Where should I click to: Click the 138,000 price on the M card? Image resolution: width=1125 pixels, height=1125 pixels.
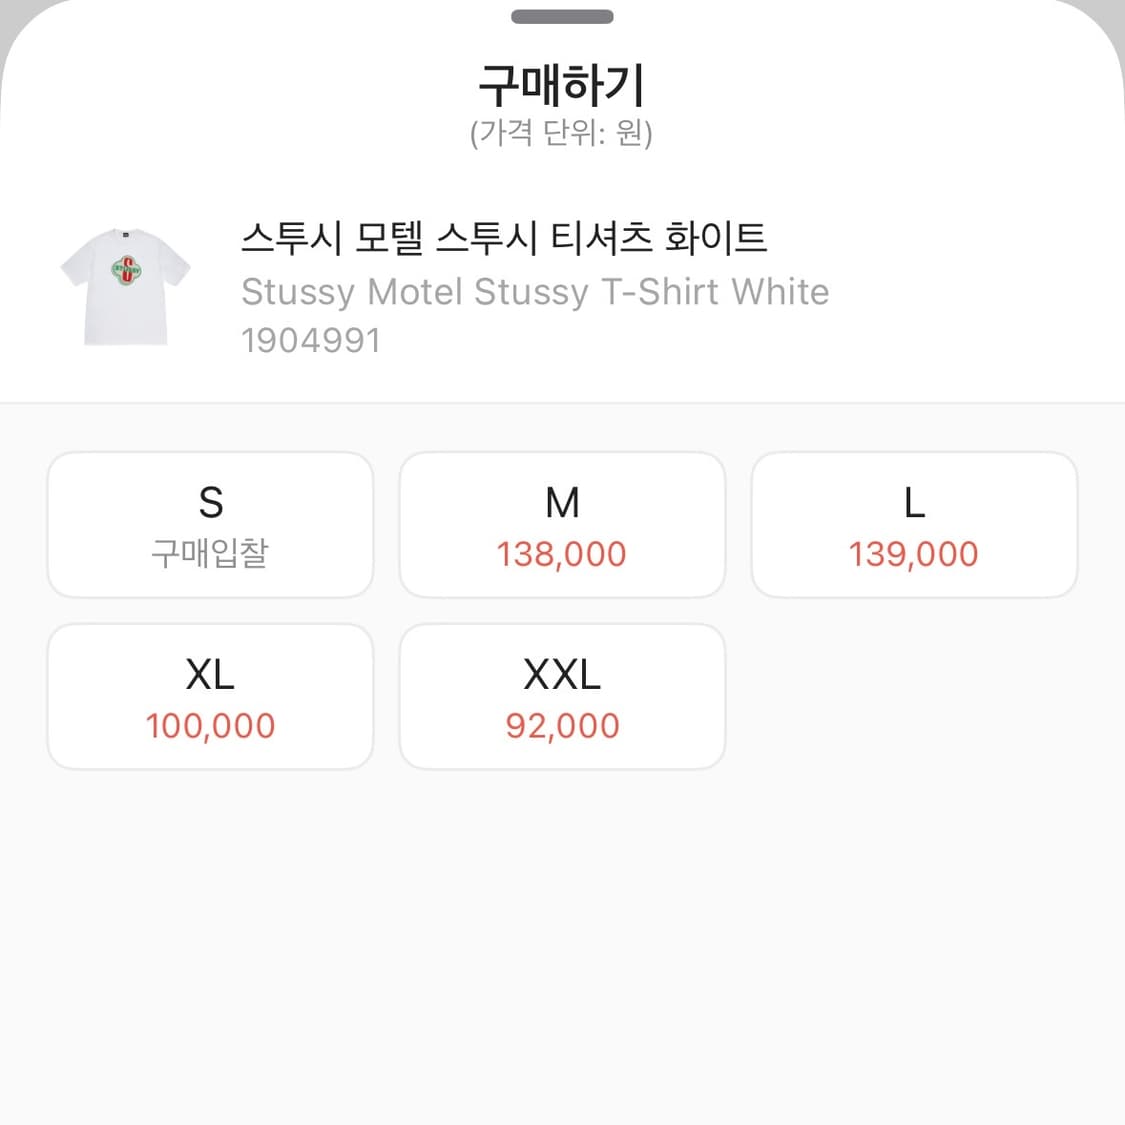(x=562, y=554)
